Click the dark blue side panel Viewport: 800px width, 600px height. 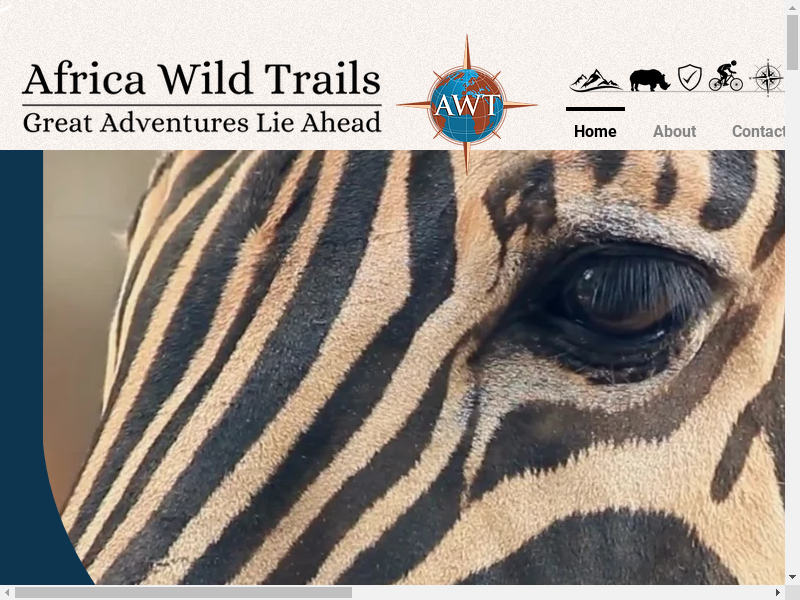[x=23, y=367]
